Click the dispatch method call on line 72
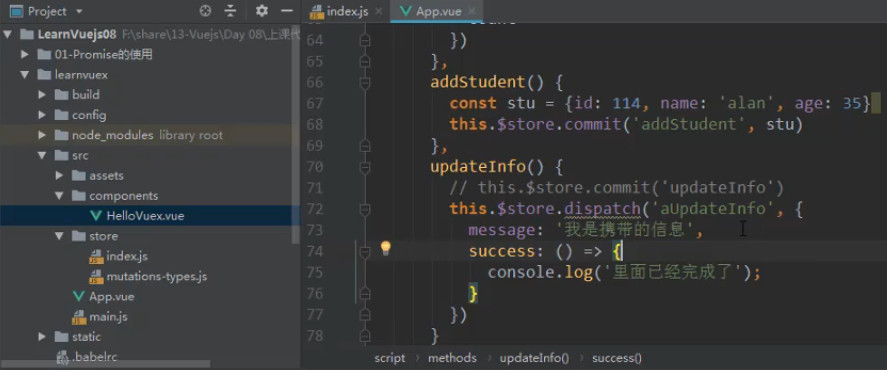Image resolution: width=887 pixels, height=370 pixels. tap(602, 209)
